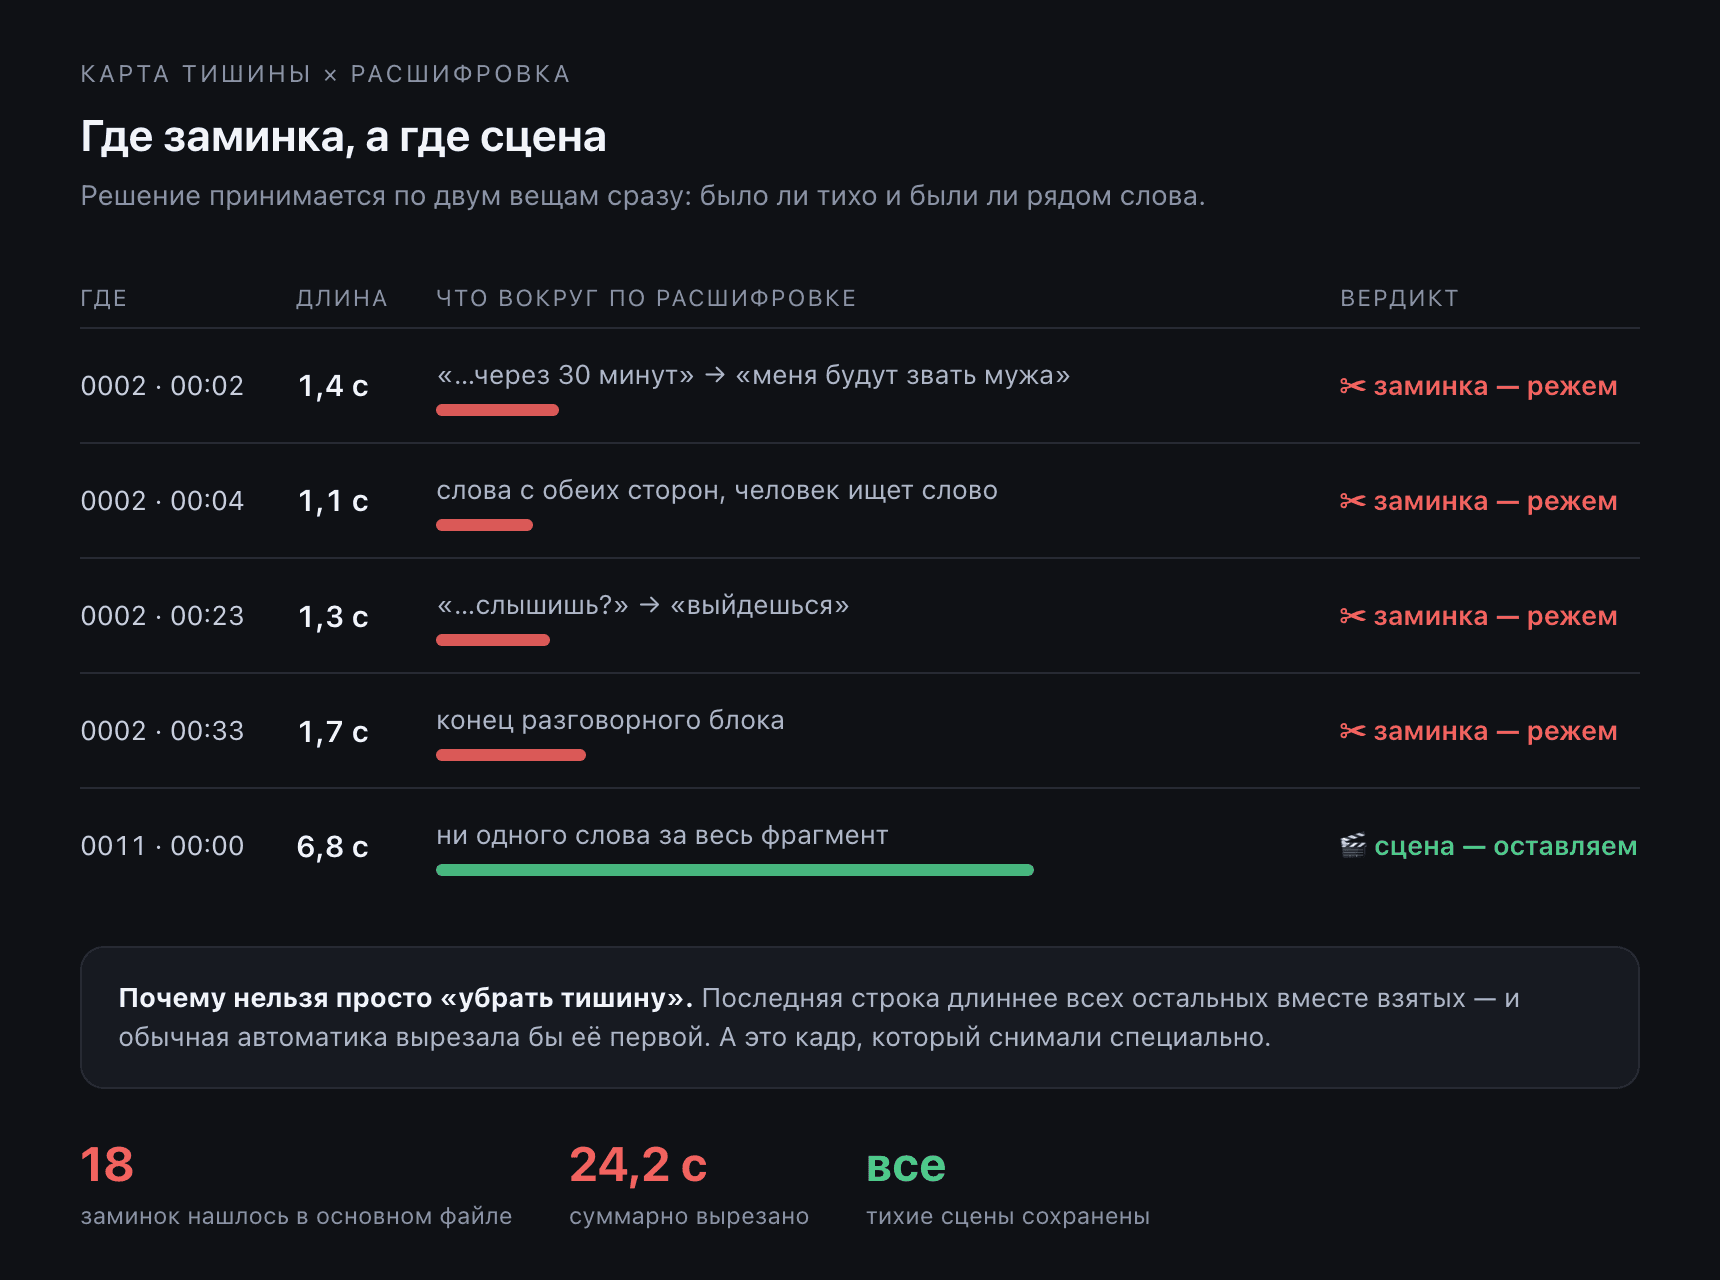
Task: Open timestamp 0002 · 00:02
Action: [162, 386]
